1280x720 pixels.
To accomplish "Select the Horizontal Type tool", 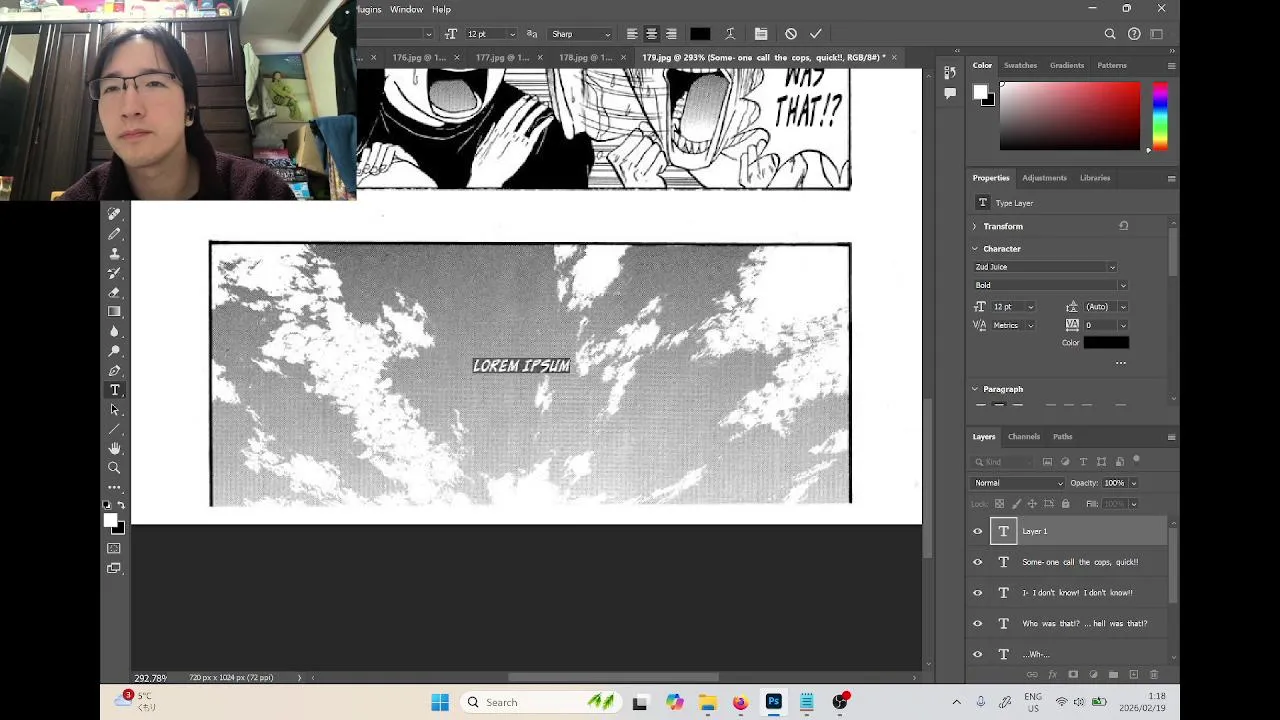I will (x=114, y=390).
